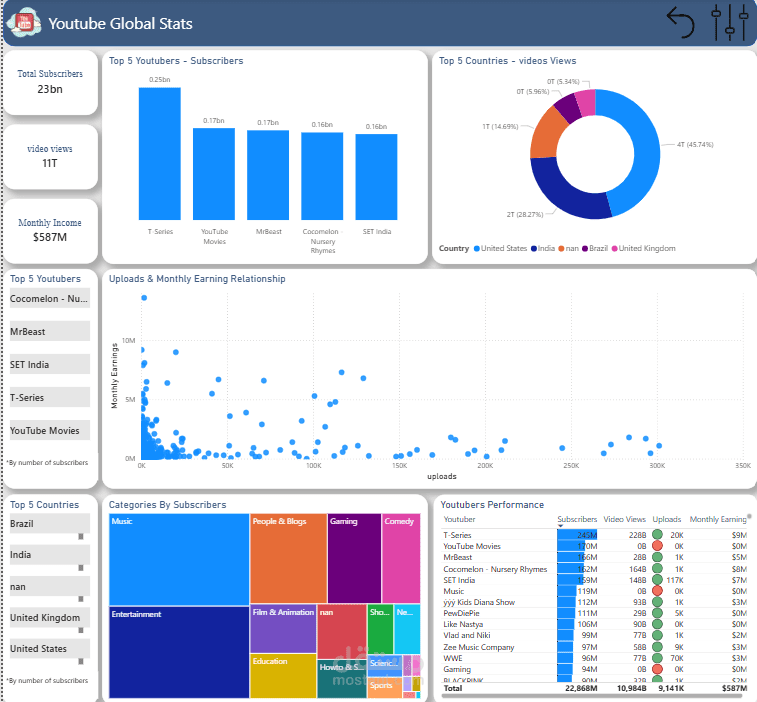The image size is (757, 702).
Task: Select the purple Gaming treemap tile
Action: coord(354,558)
